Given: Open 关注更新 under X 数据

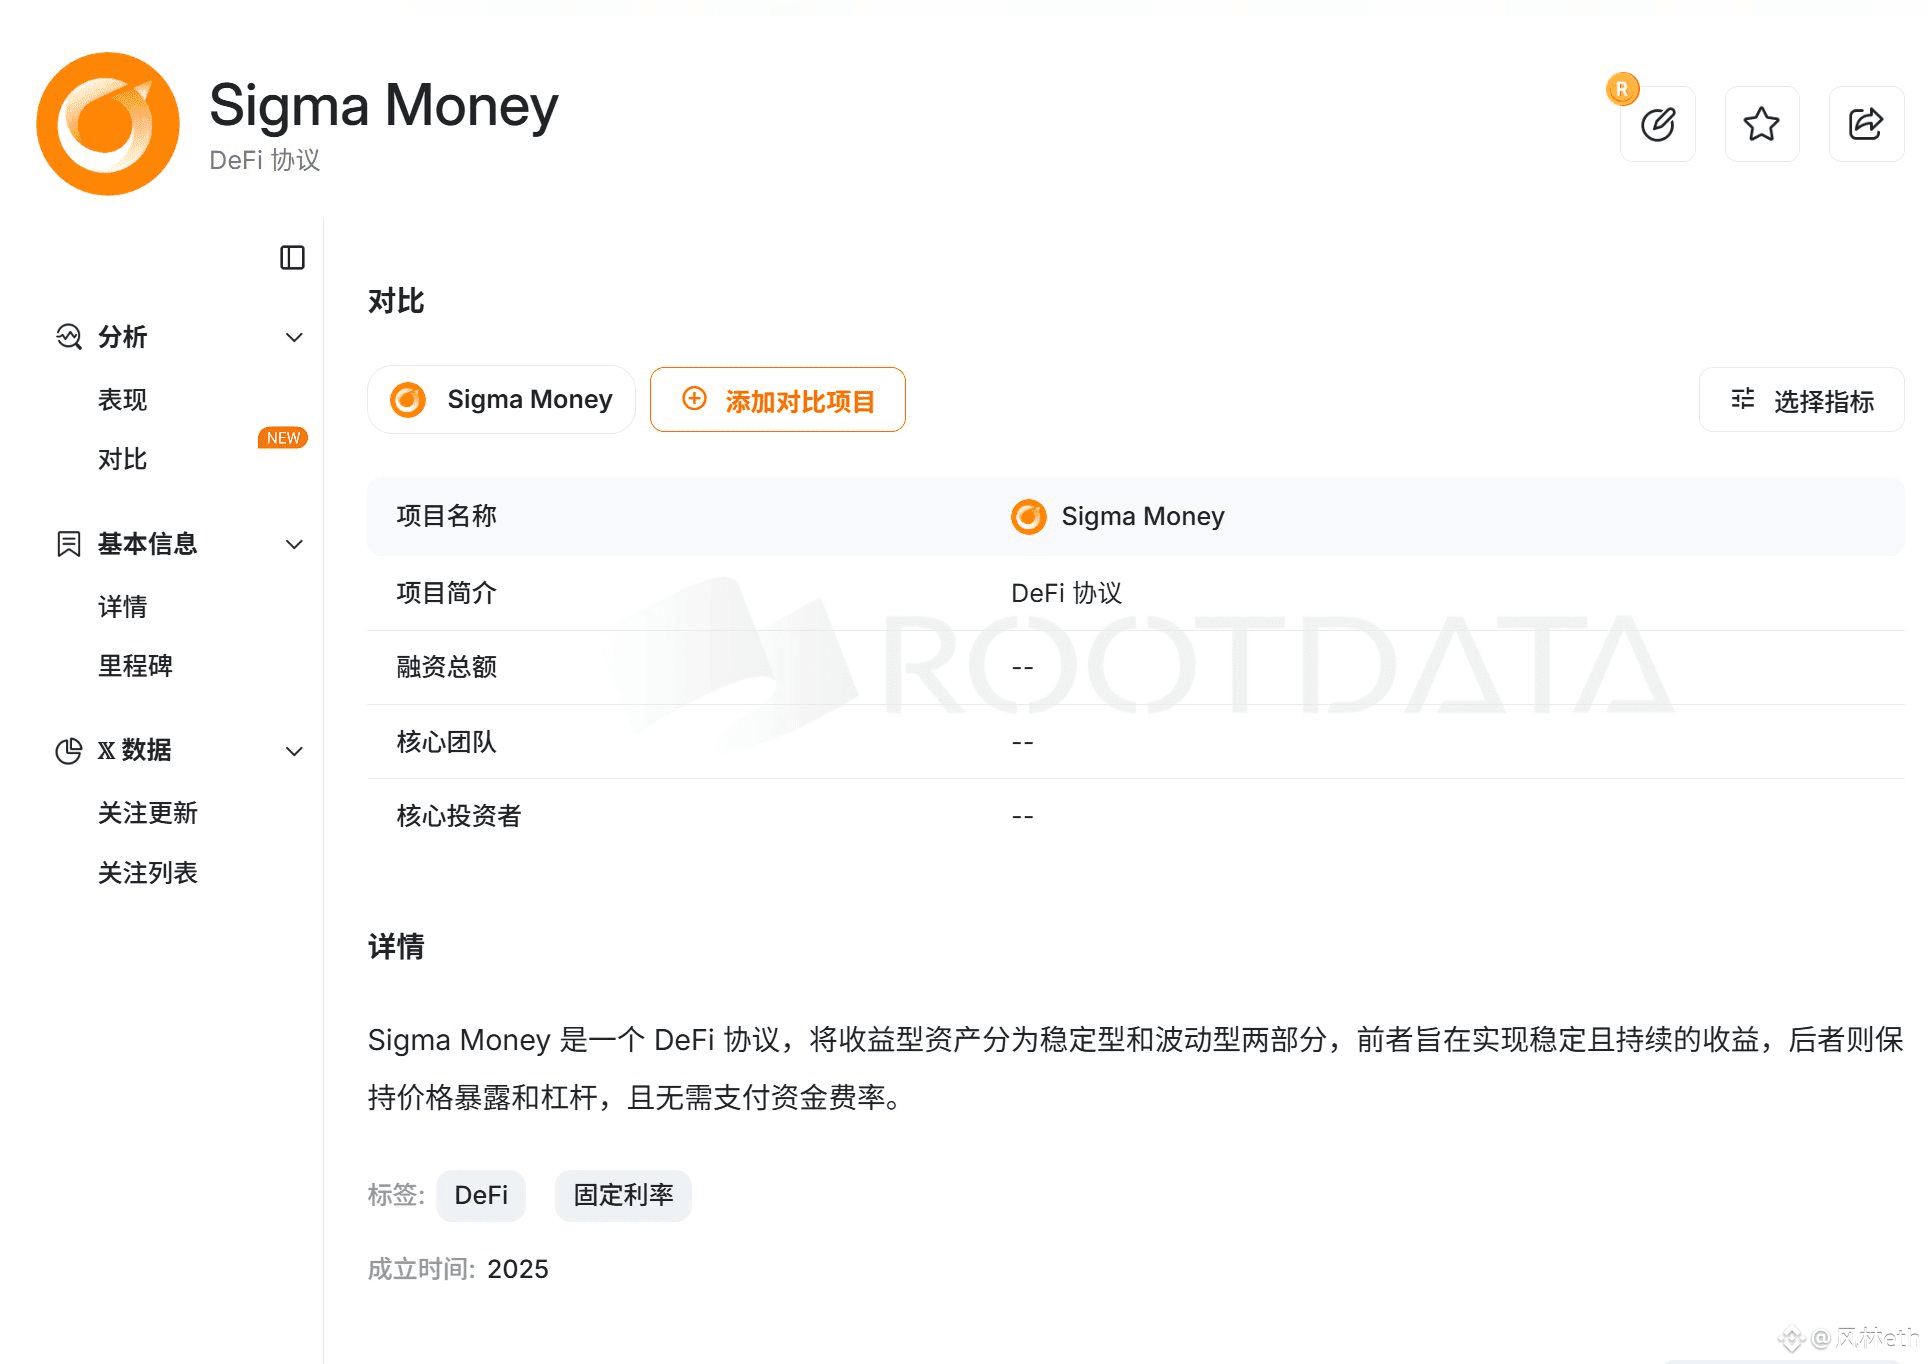Looking at the screenshot, I should click(147, 813).
